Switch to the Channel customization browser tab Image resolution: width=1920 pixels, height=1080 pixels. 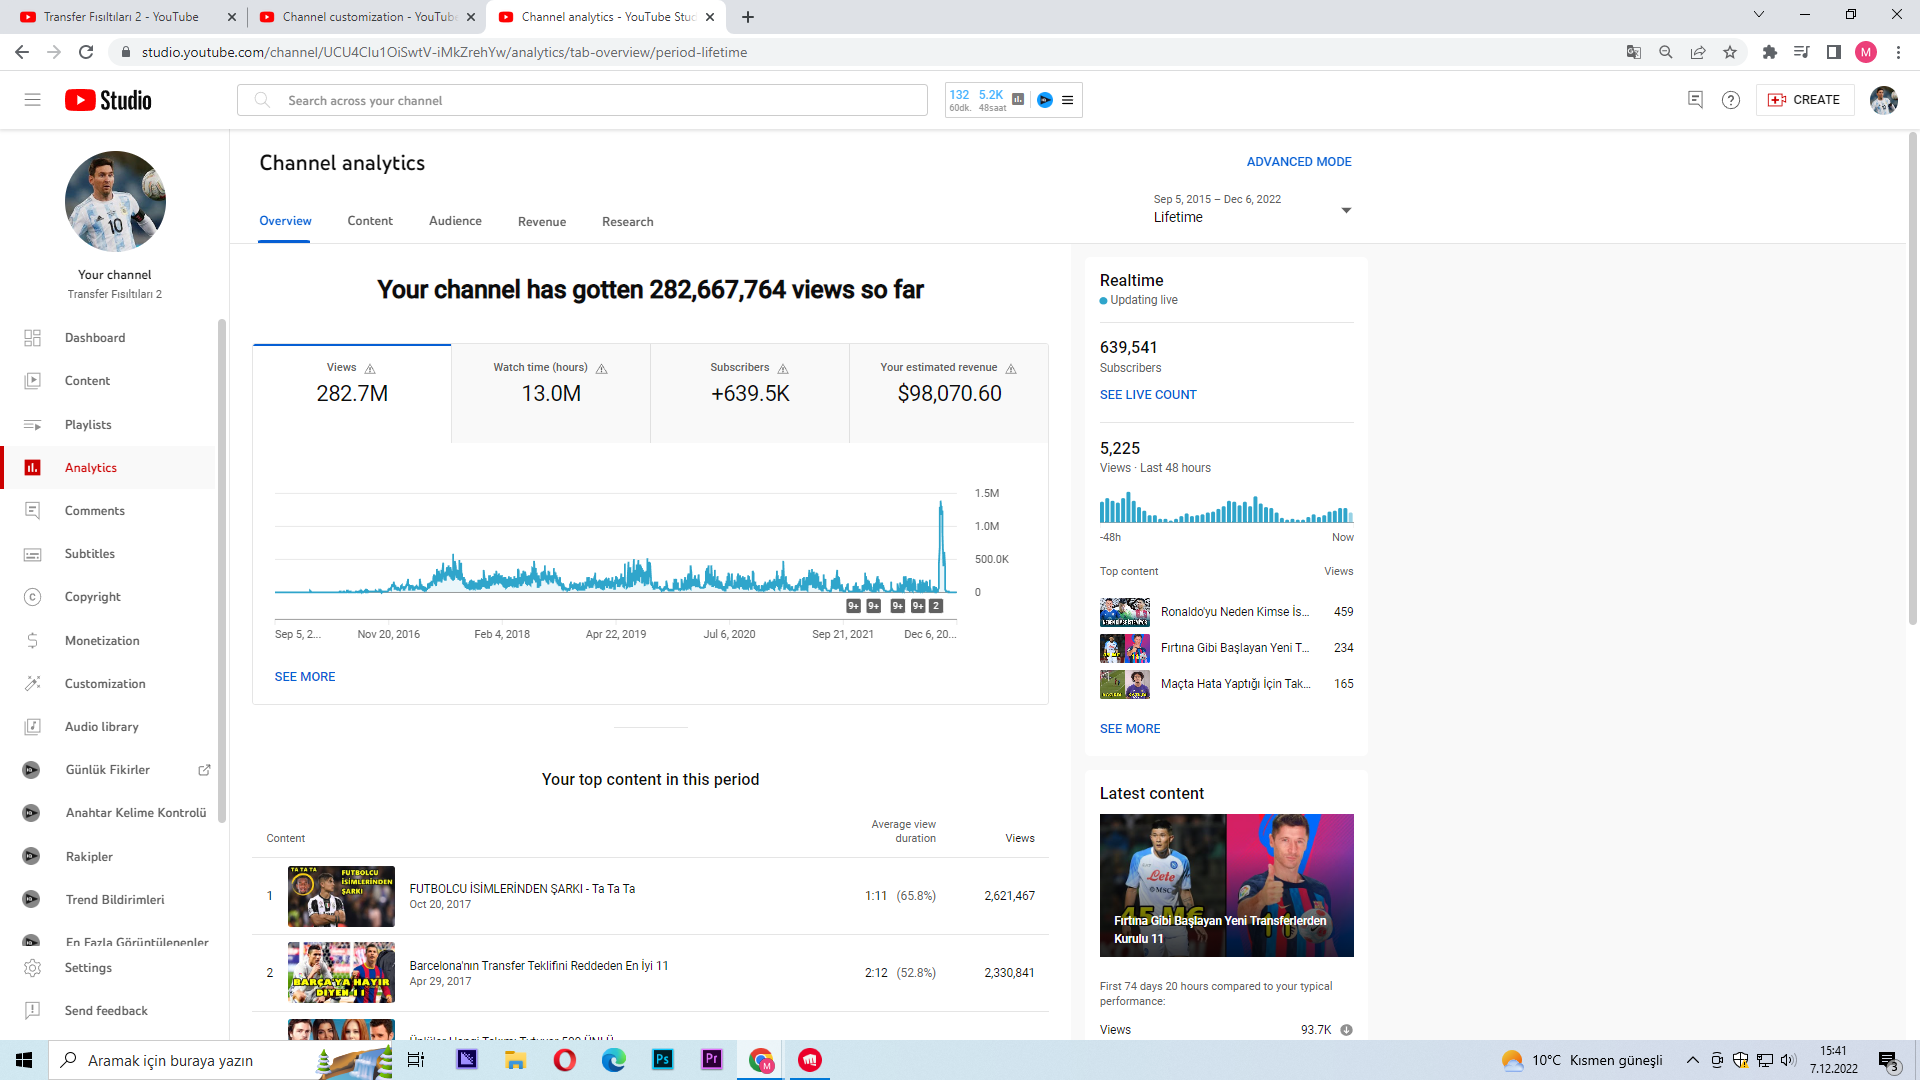coord(366,17)
